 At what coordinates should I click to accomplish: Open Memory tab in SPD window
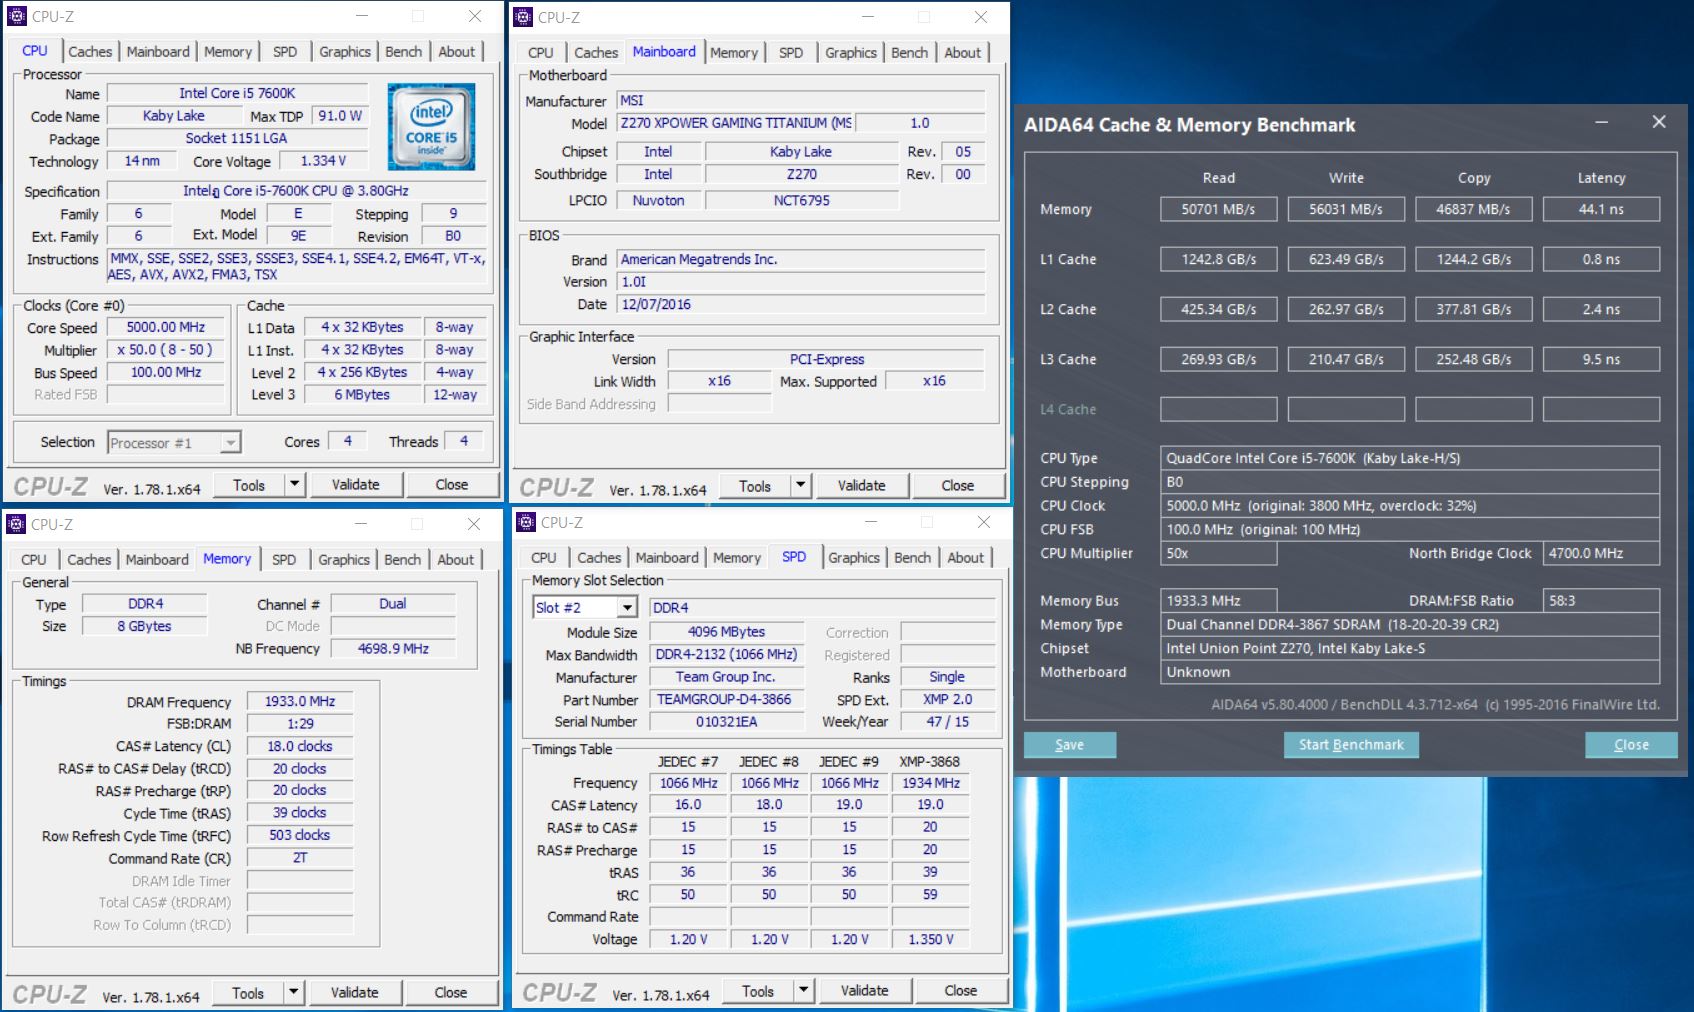pos(737,557)
